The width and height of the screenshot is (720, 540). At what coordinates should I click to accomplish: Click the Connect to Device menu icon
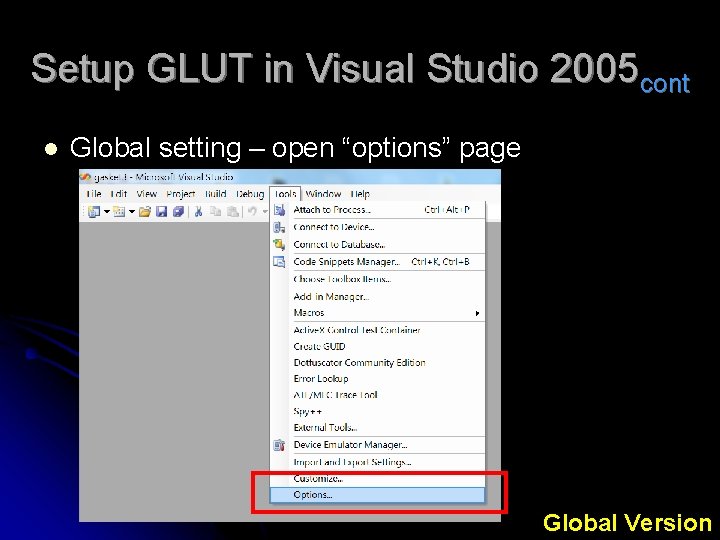pos(279,227)
